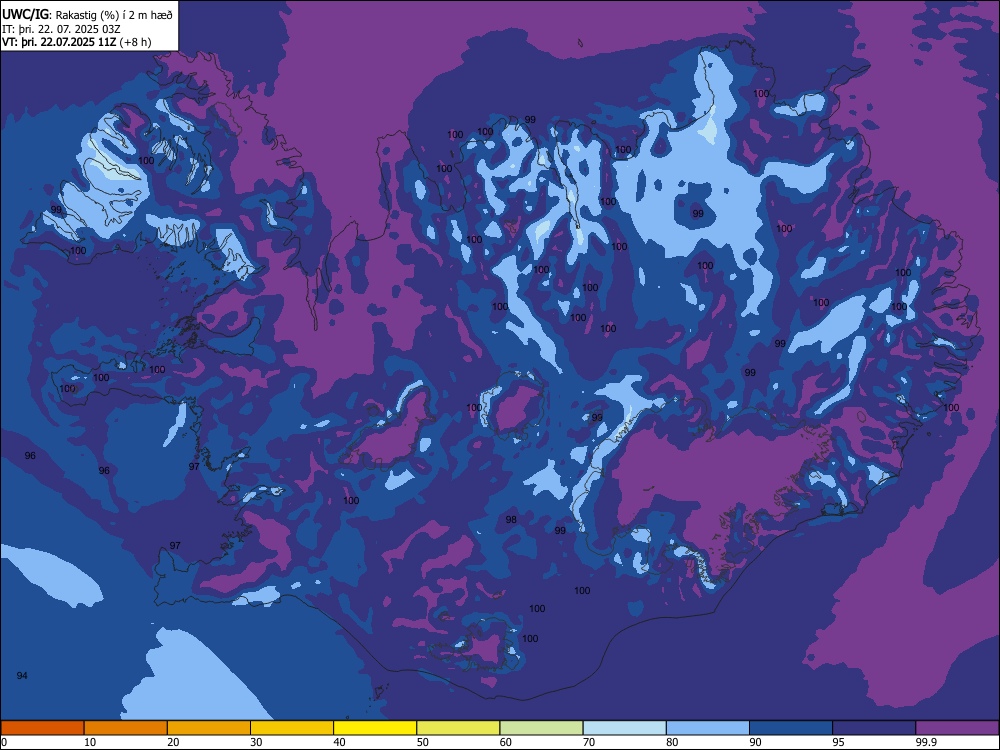Click the legend label '95'
This screenshot has width=1000, height=750.
click(x=839, y=742)
